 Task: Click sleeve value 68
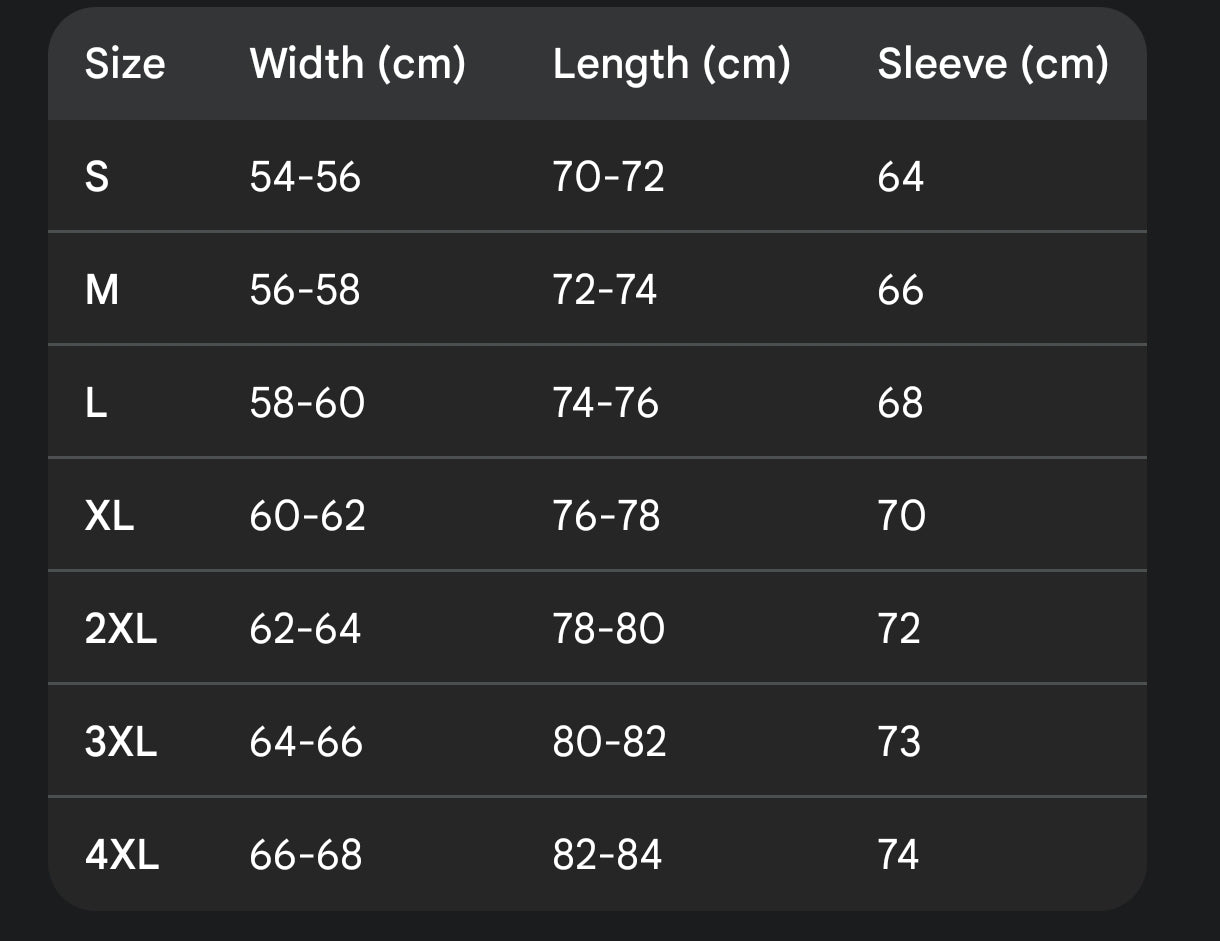(x=900, y=404)
